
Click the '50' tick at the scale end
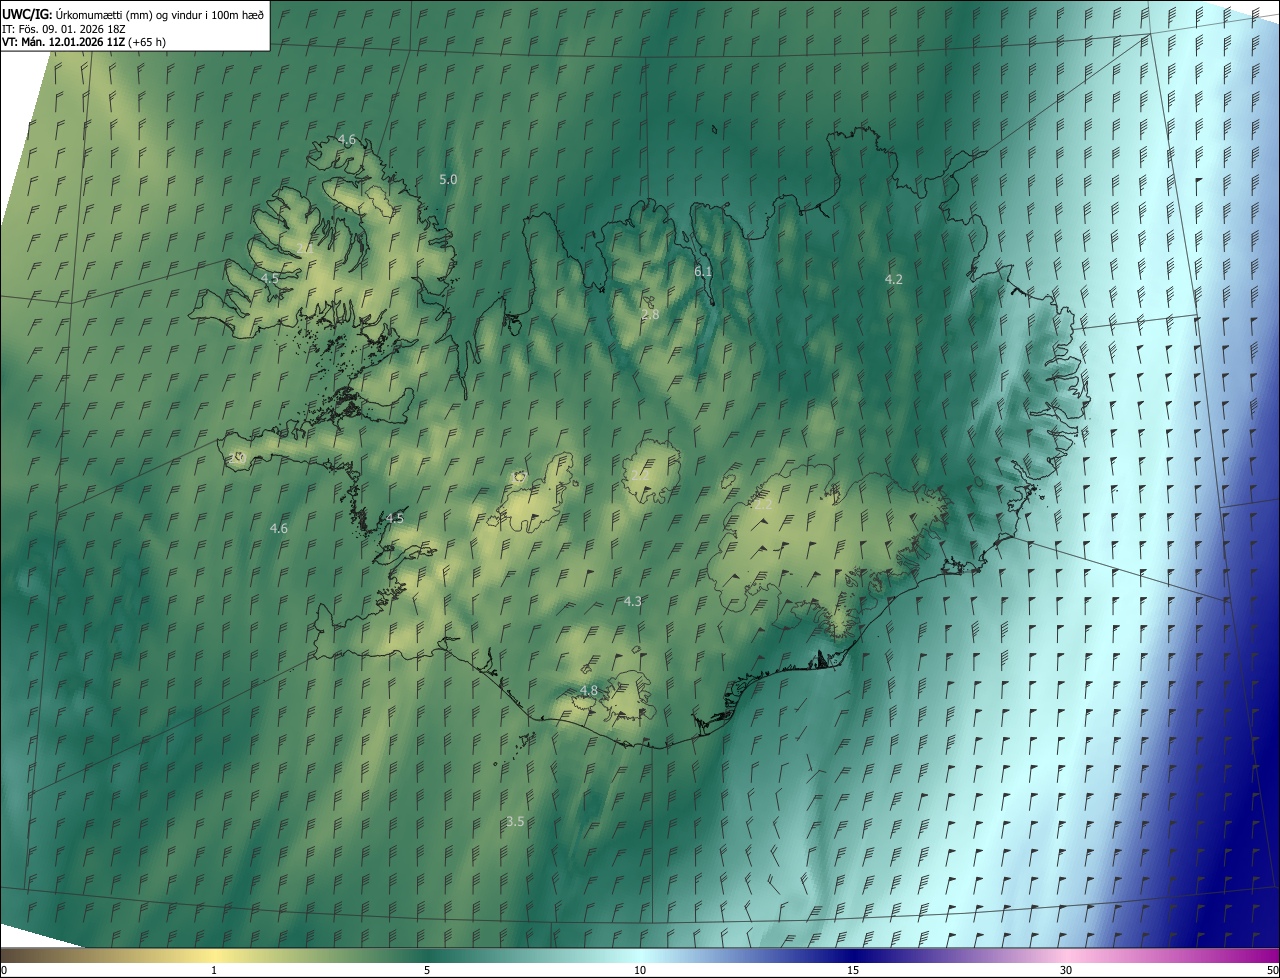1272,970
